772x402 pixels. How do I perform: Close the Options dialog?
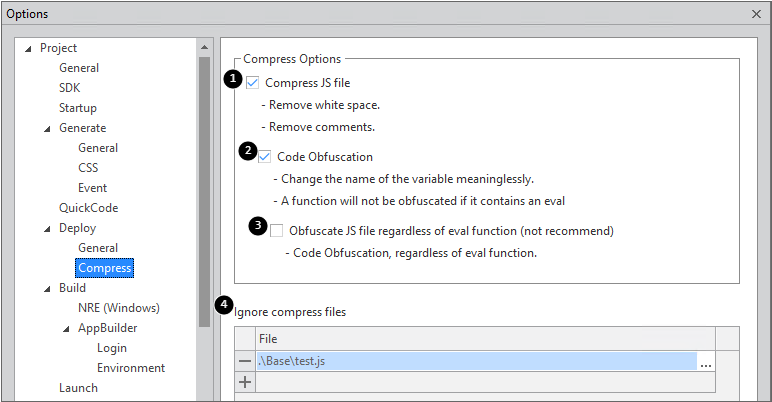(756, 13)
